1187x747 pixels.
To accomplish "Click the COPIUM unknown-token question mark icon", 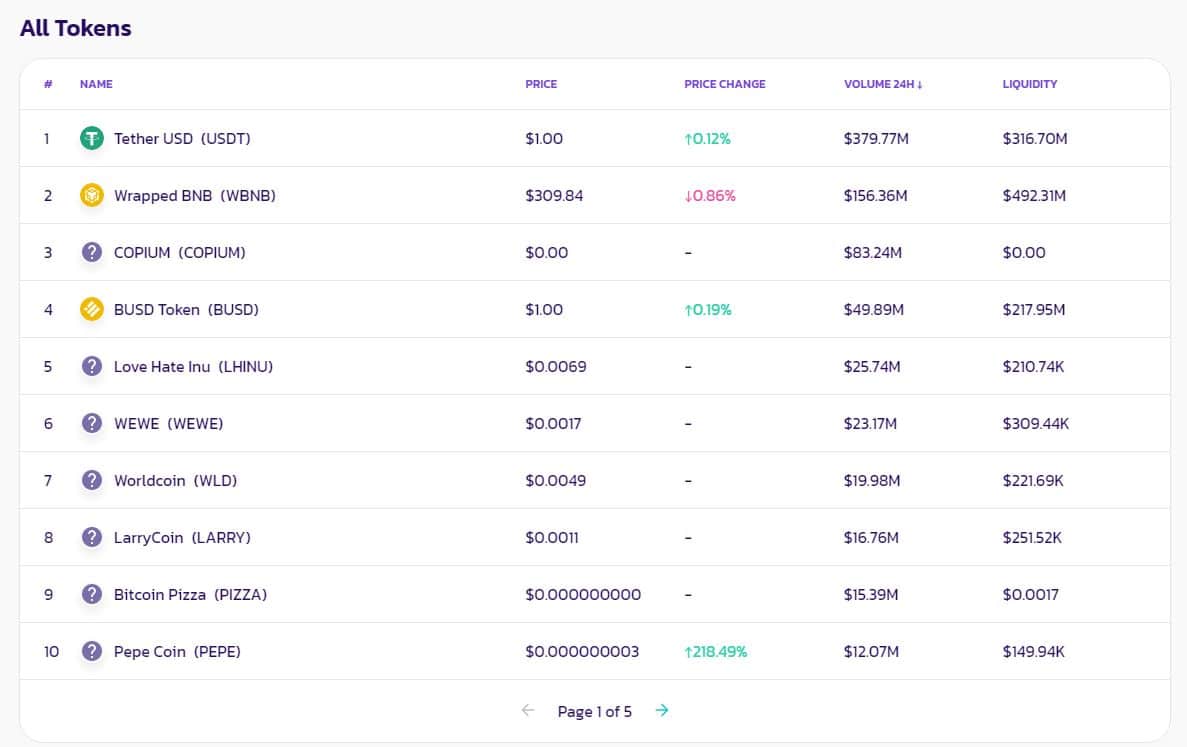I will [x=92, y=252].
